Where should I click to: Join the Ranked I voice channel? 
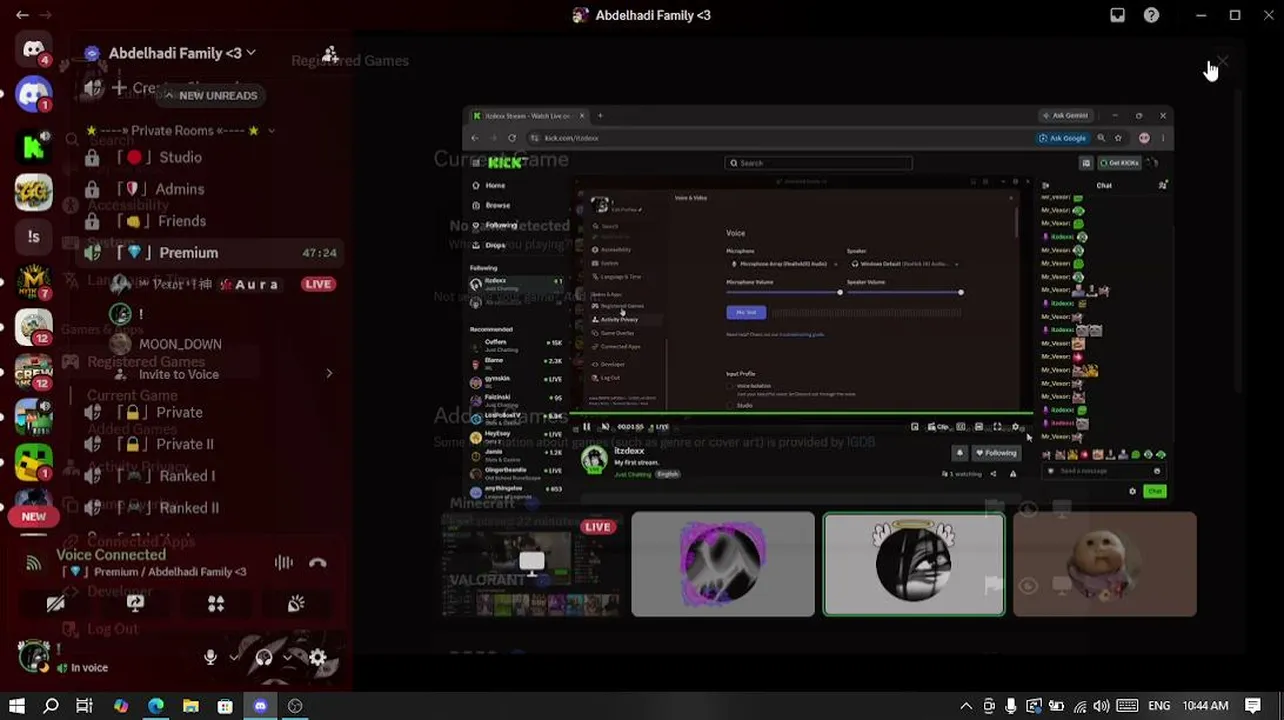tap(210, 476)
